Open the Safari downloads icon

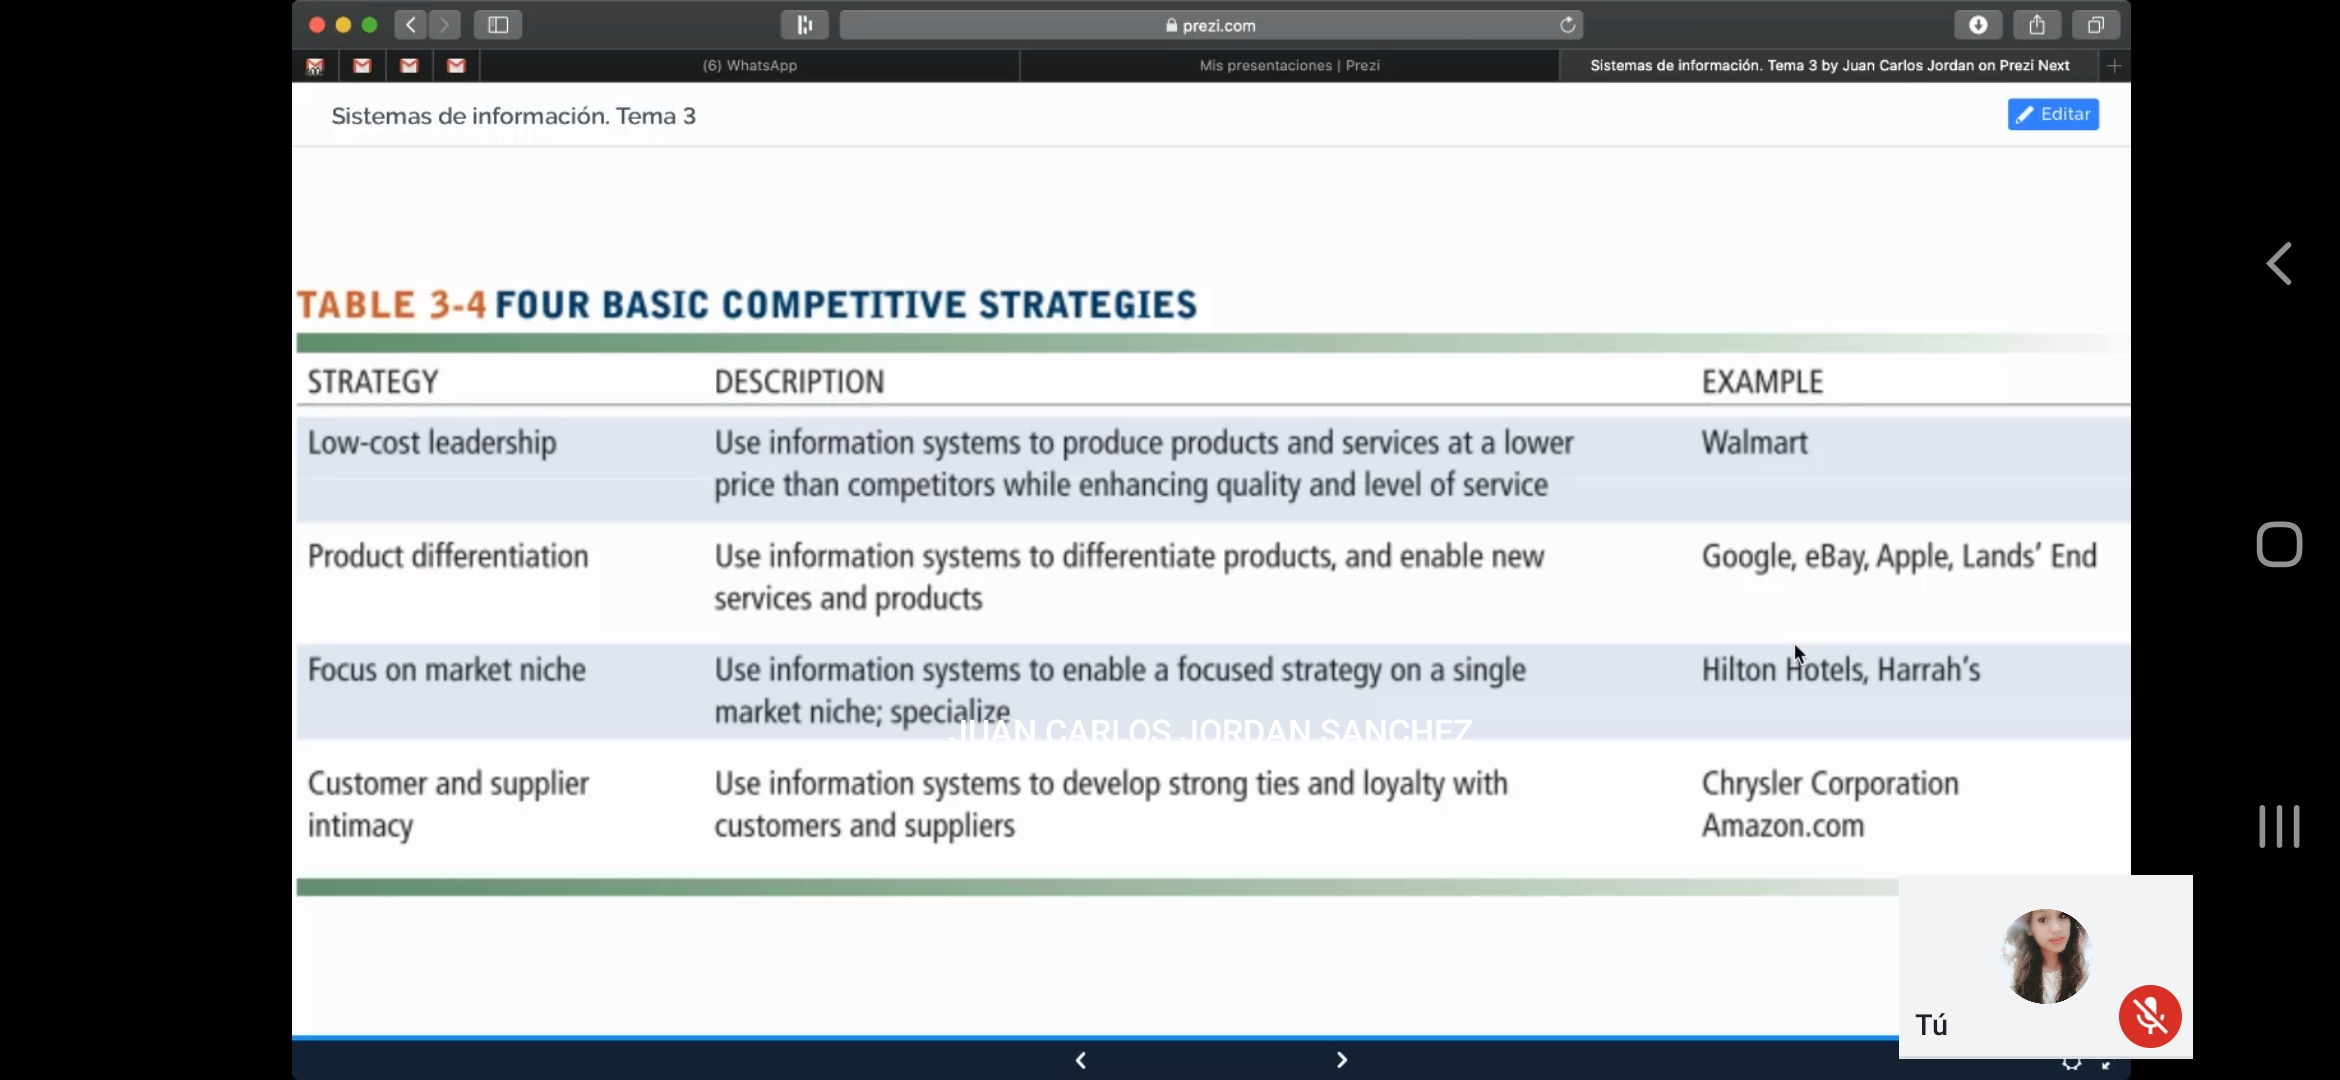[x=1977, y=25]
